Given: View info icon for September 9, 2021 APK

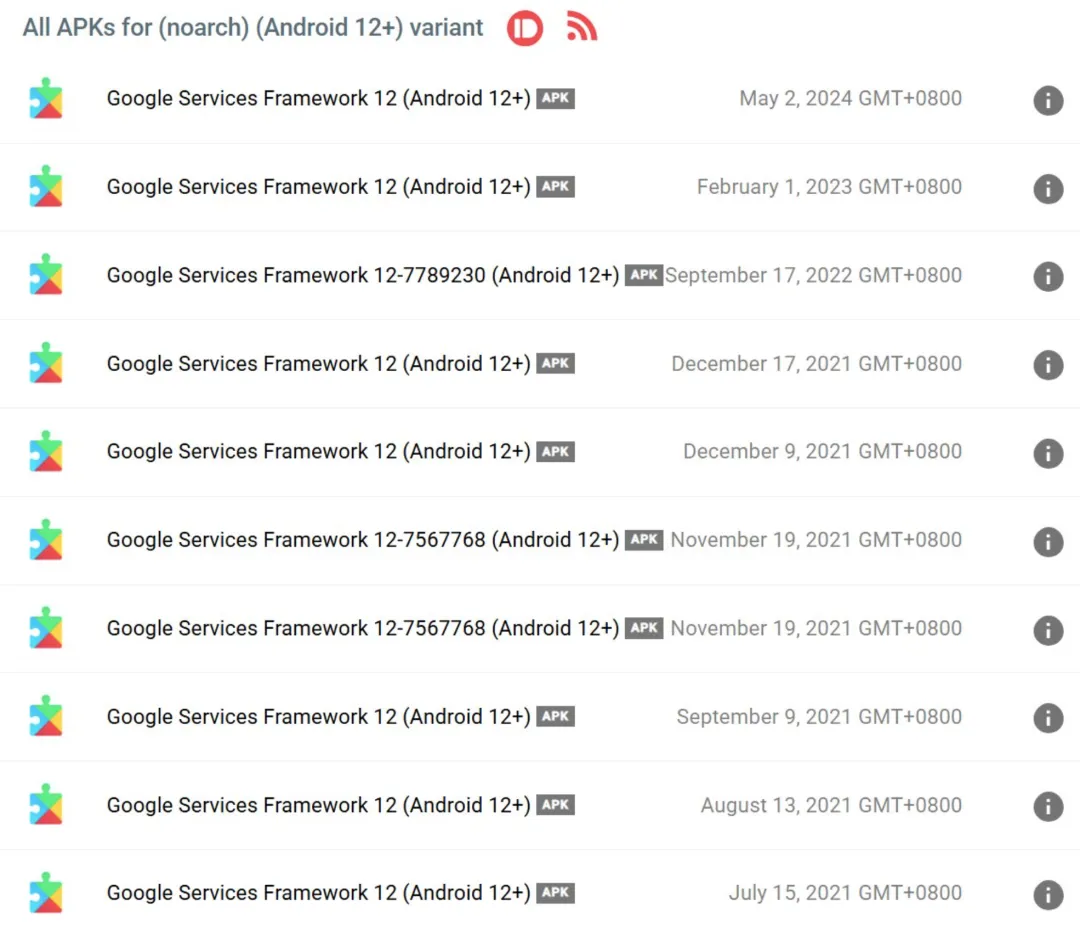Looking at the screenshot, I should 1047,718.
